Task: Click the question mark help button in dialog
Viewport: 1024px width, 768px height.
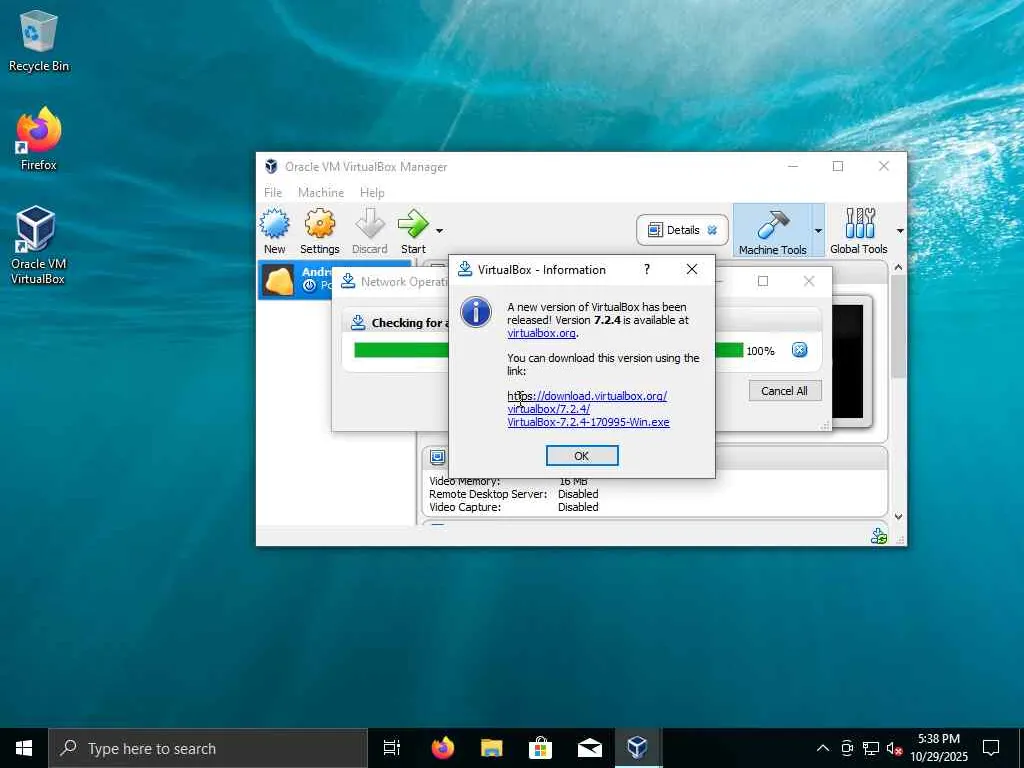Action: 647,269
